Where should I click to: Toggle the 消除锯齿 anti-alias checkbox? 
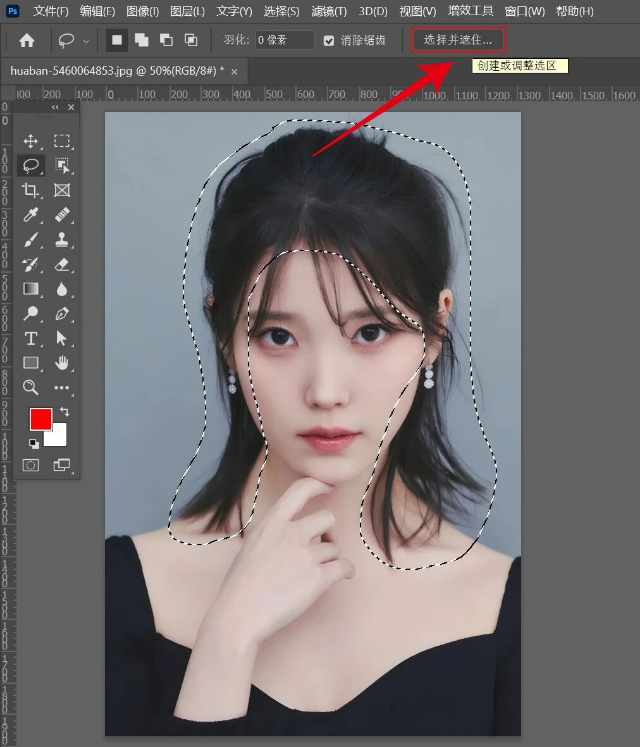click(x=329, y=41)
